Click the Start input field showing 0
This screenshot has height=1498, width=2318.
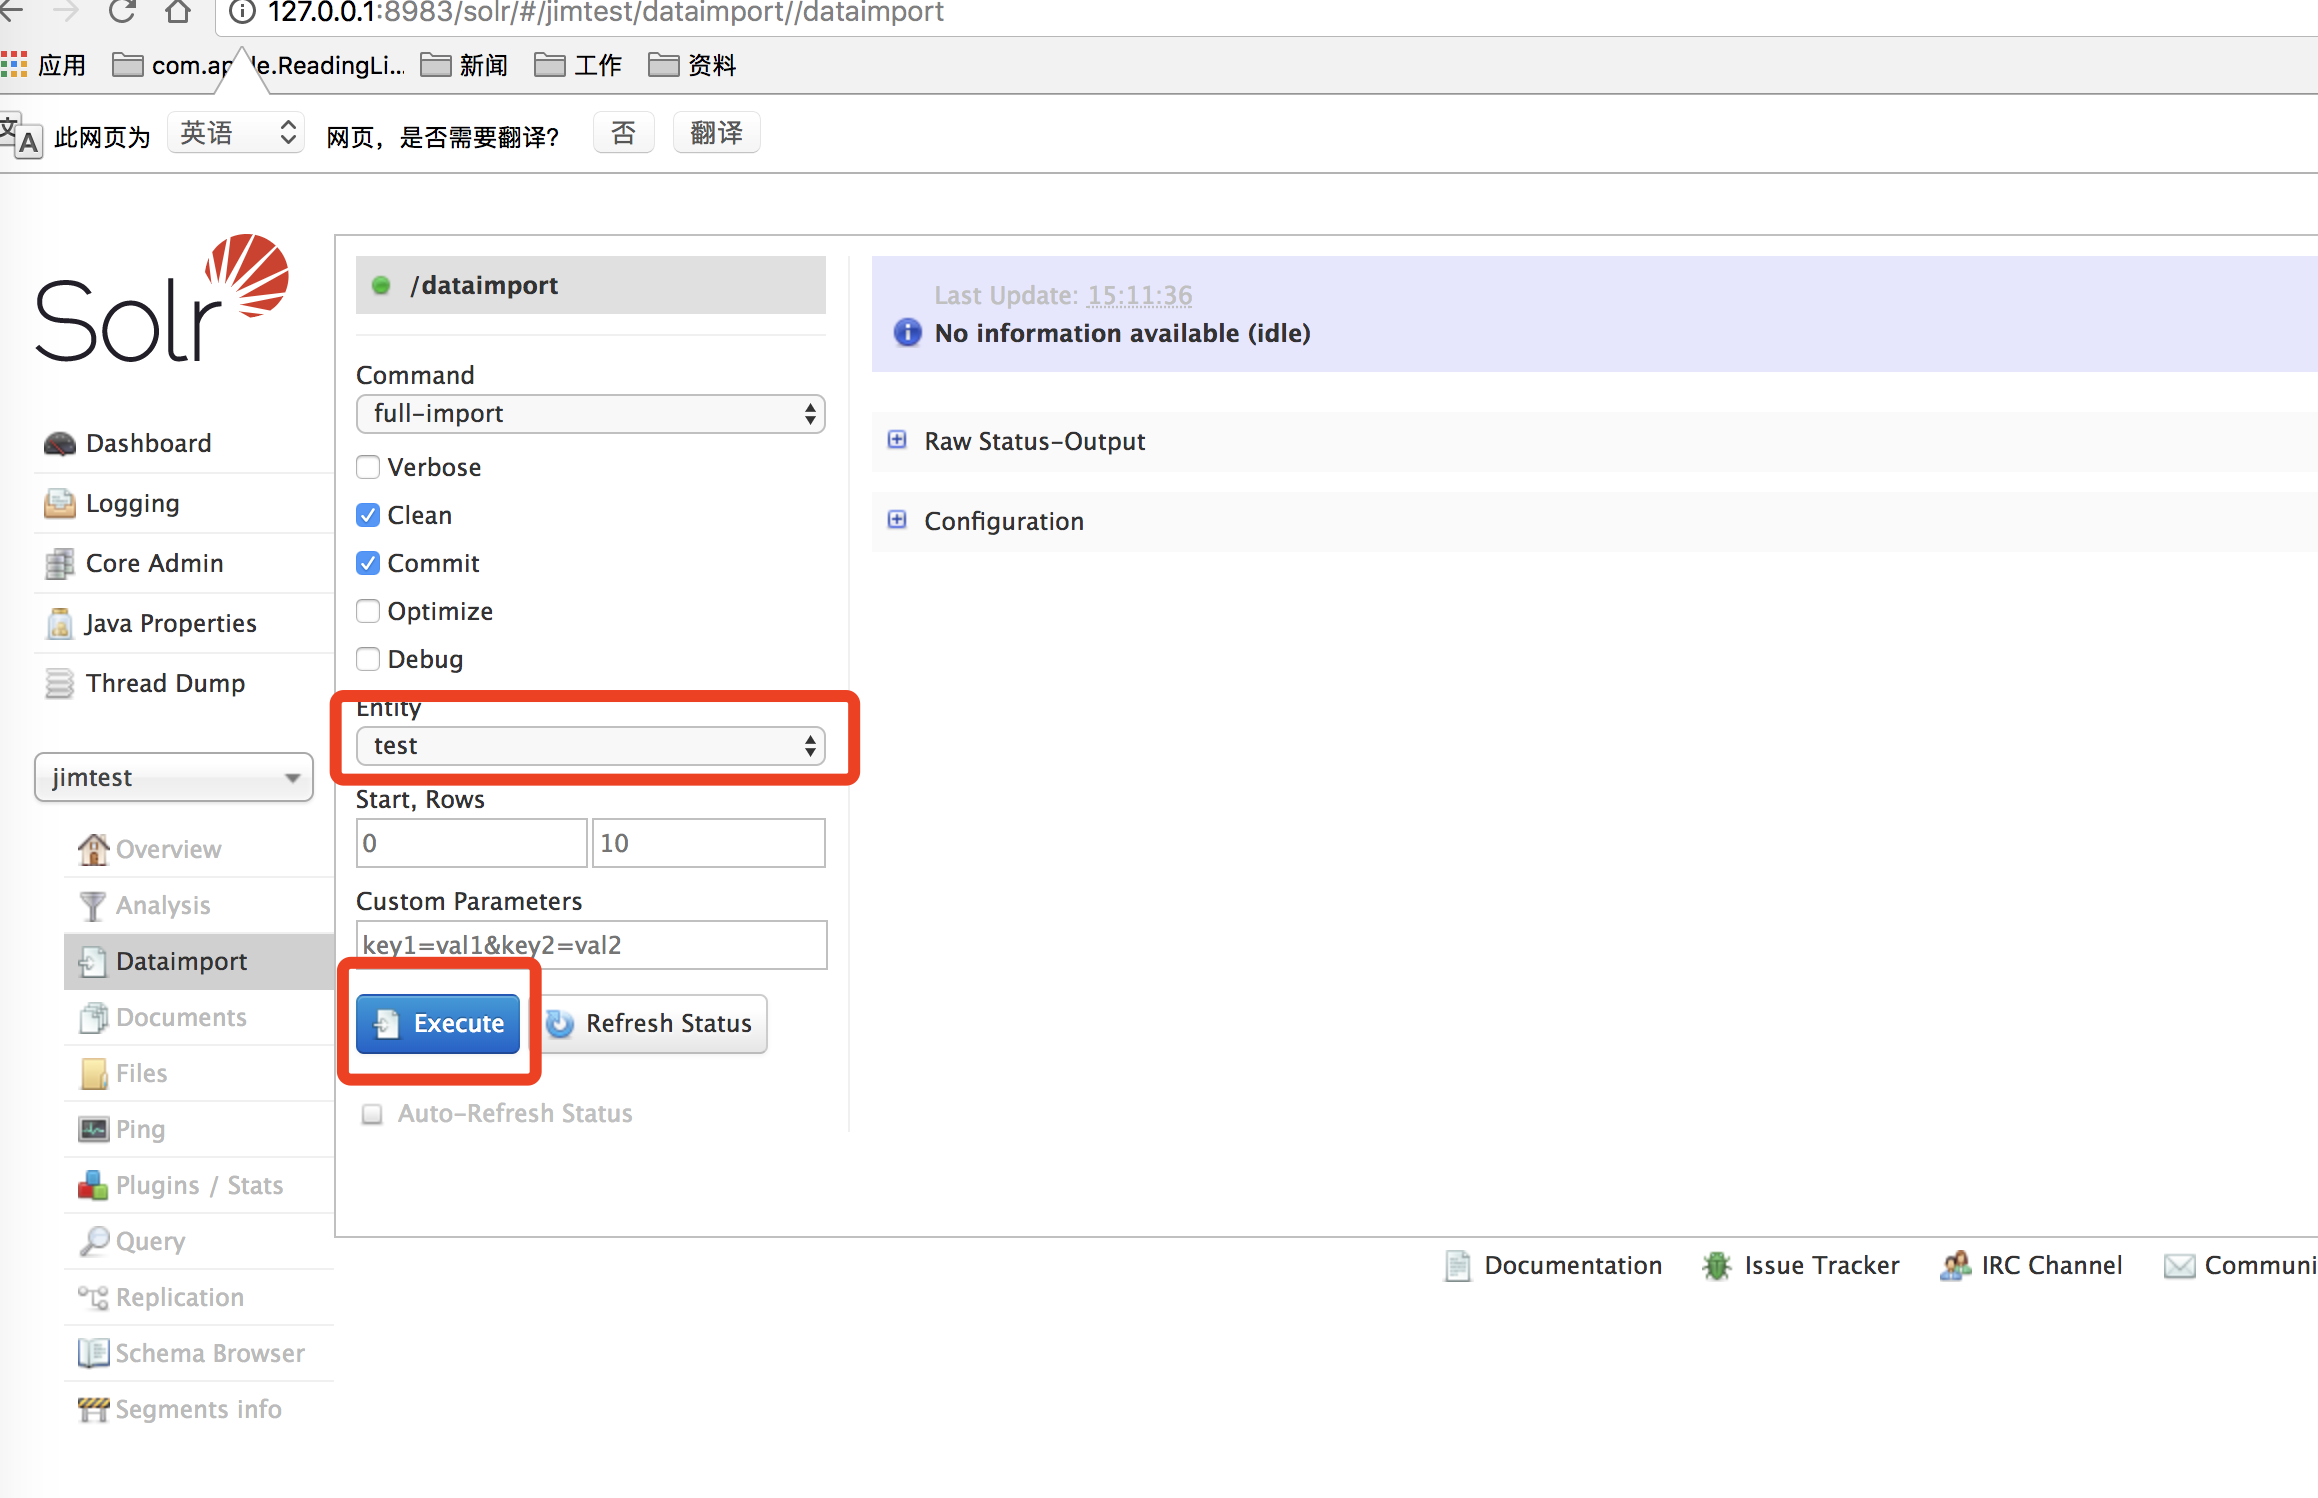pos(471,843)
